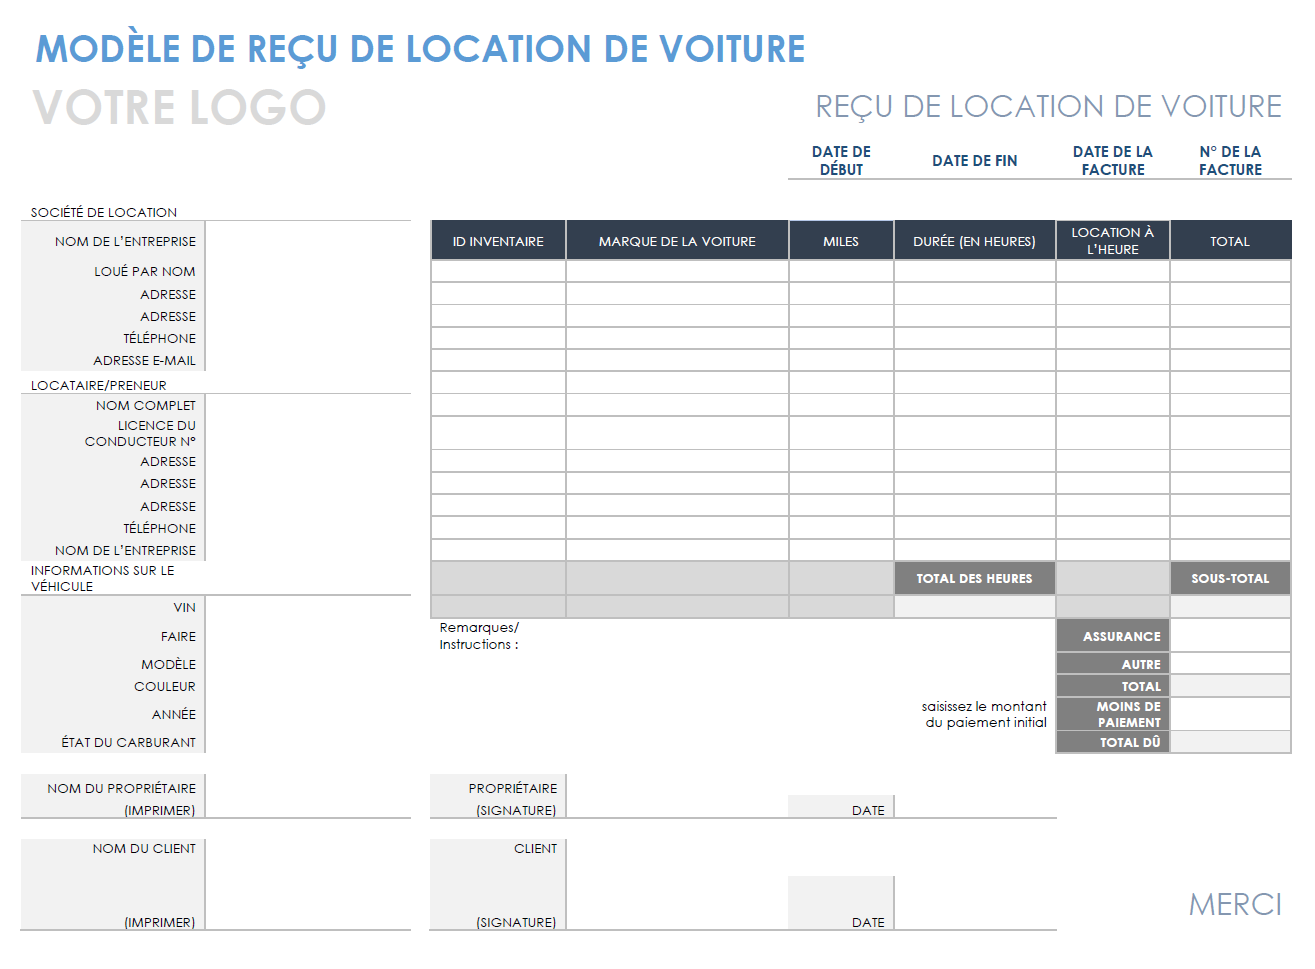The width and height of the screenshot is (1315, 969).
Task: Click the FAIRE label
Action: [x=178, y=636]
